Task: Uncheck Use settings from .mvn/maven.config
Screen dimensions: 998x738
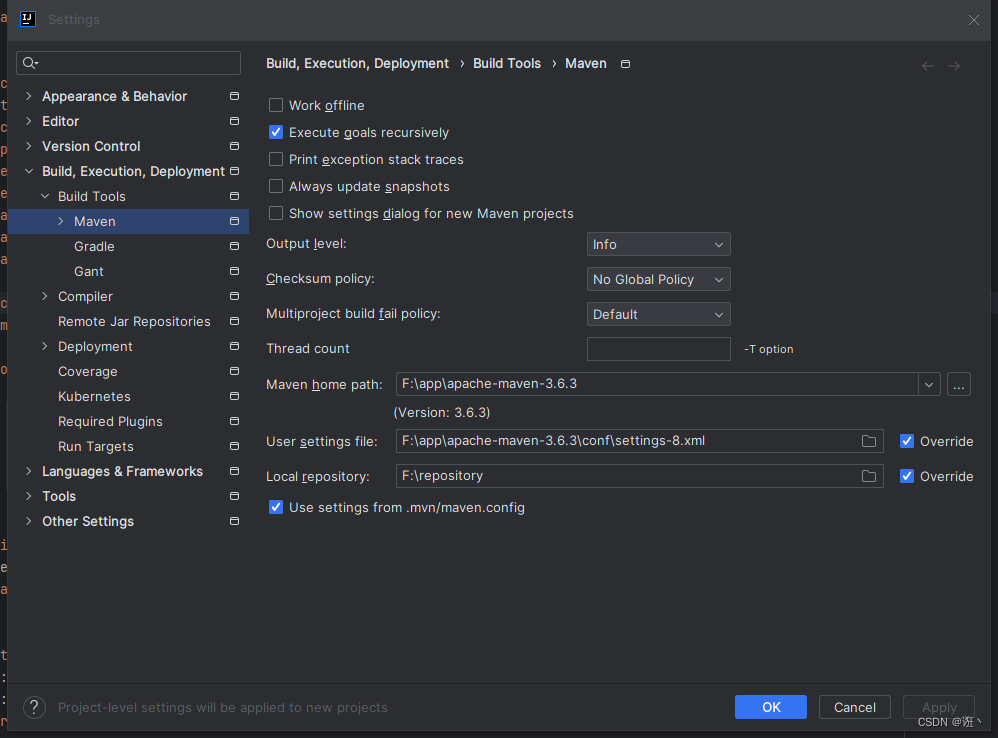Action: tap(276, 508)
